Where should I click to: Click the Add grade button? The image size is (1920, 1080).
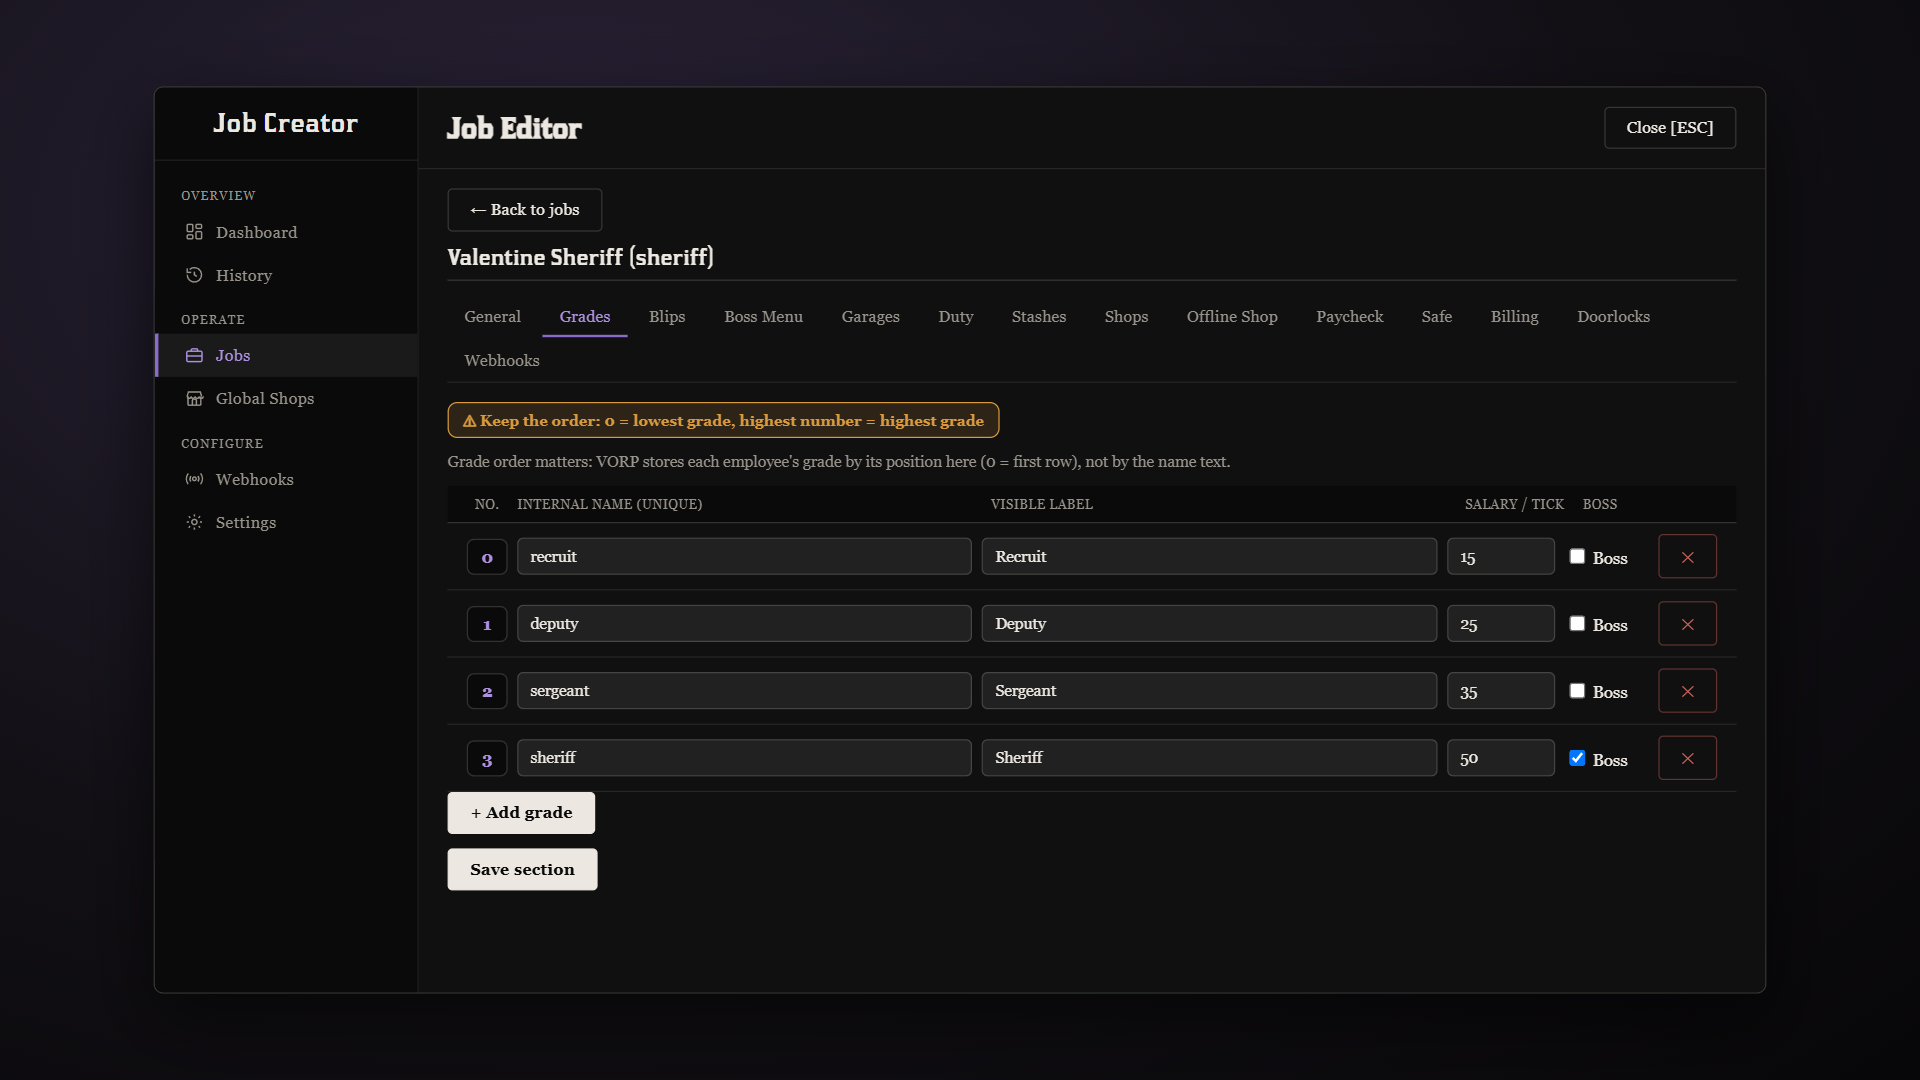(521, 813)
